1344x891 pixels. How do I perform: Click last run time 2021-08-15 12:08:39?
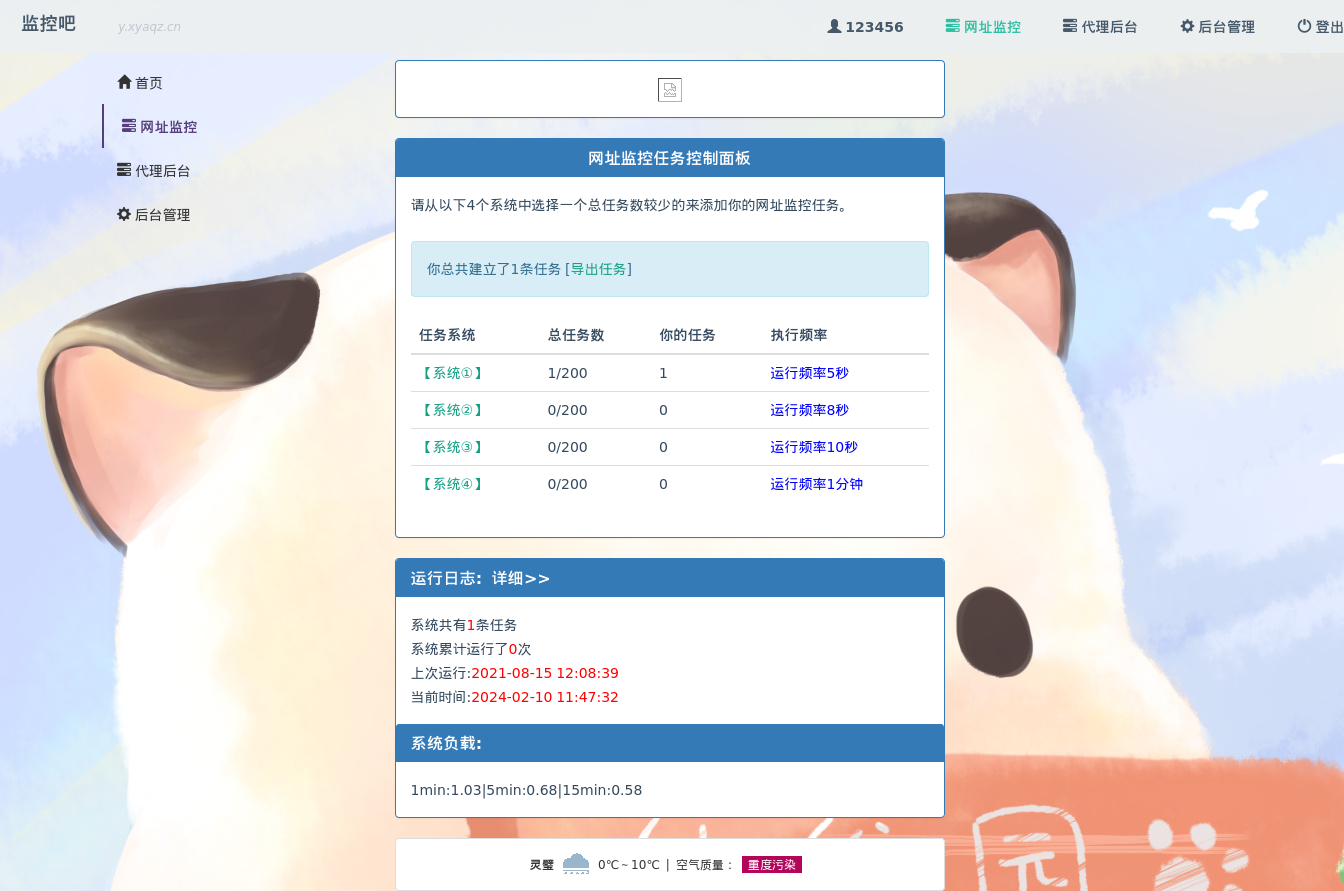pos(545,673)
